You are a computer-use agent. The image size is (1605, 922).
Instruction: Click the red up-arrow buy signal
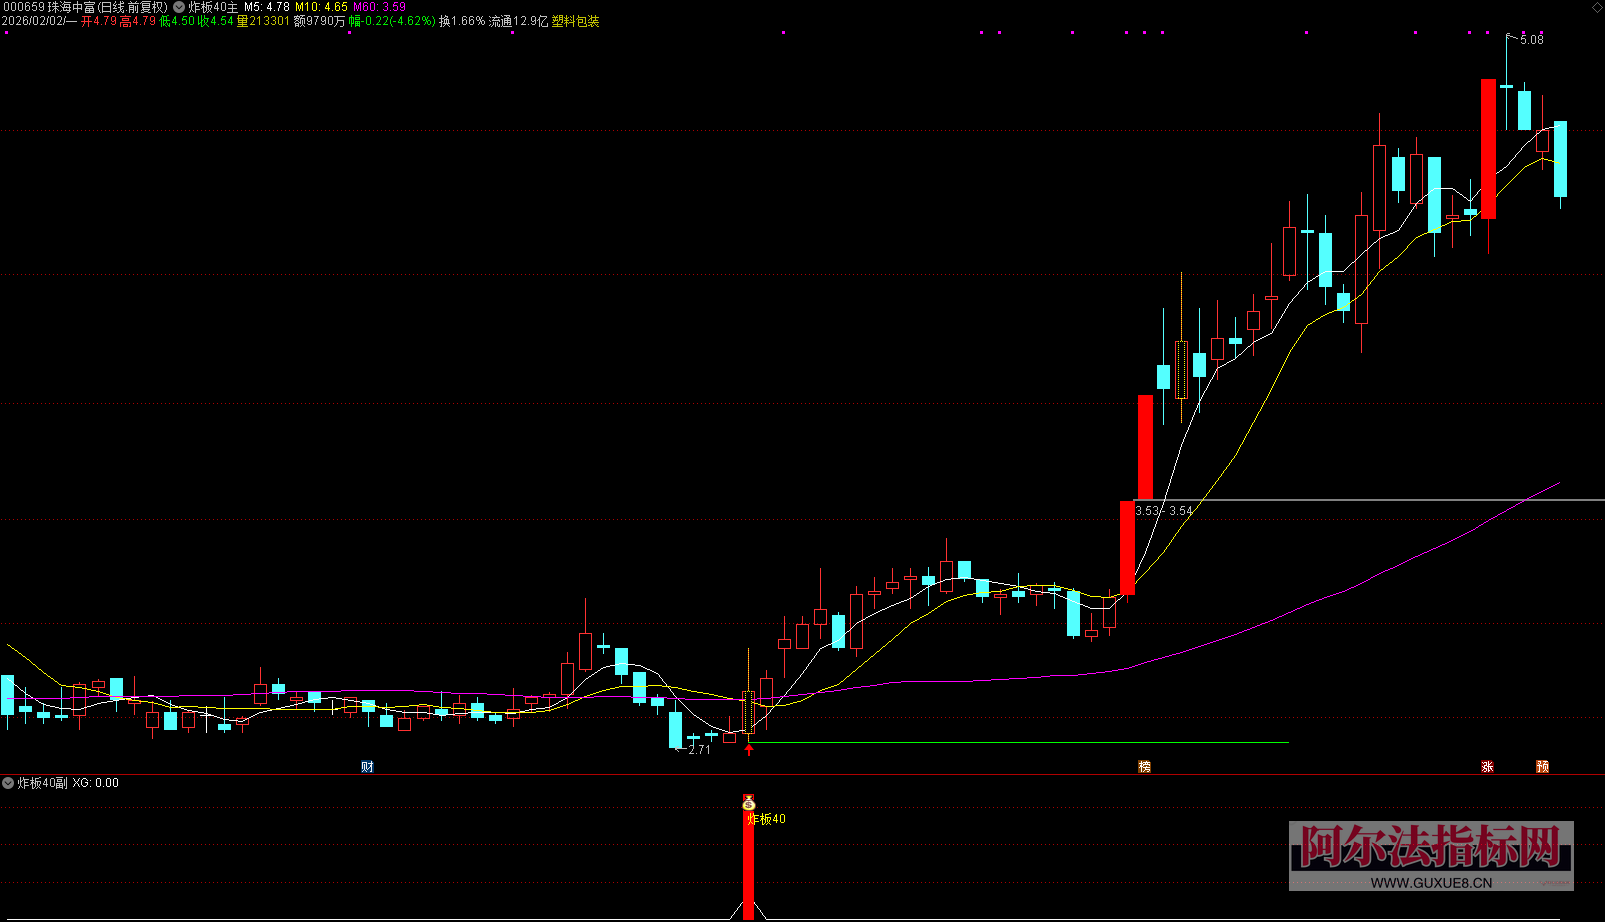click(x=749, y=749)
